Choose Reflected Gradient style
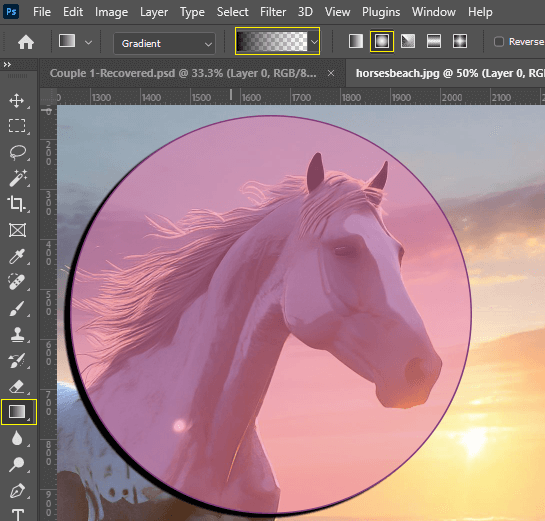Screen dimensions: 545x521 click(434, 41)
